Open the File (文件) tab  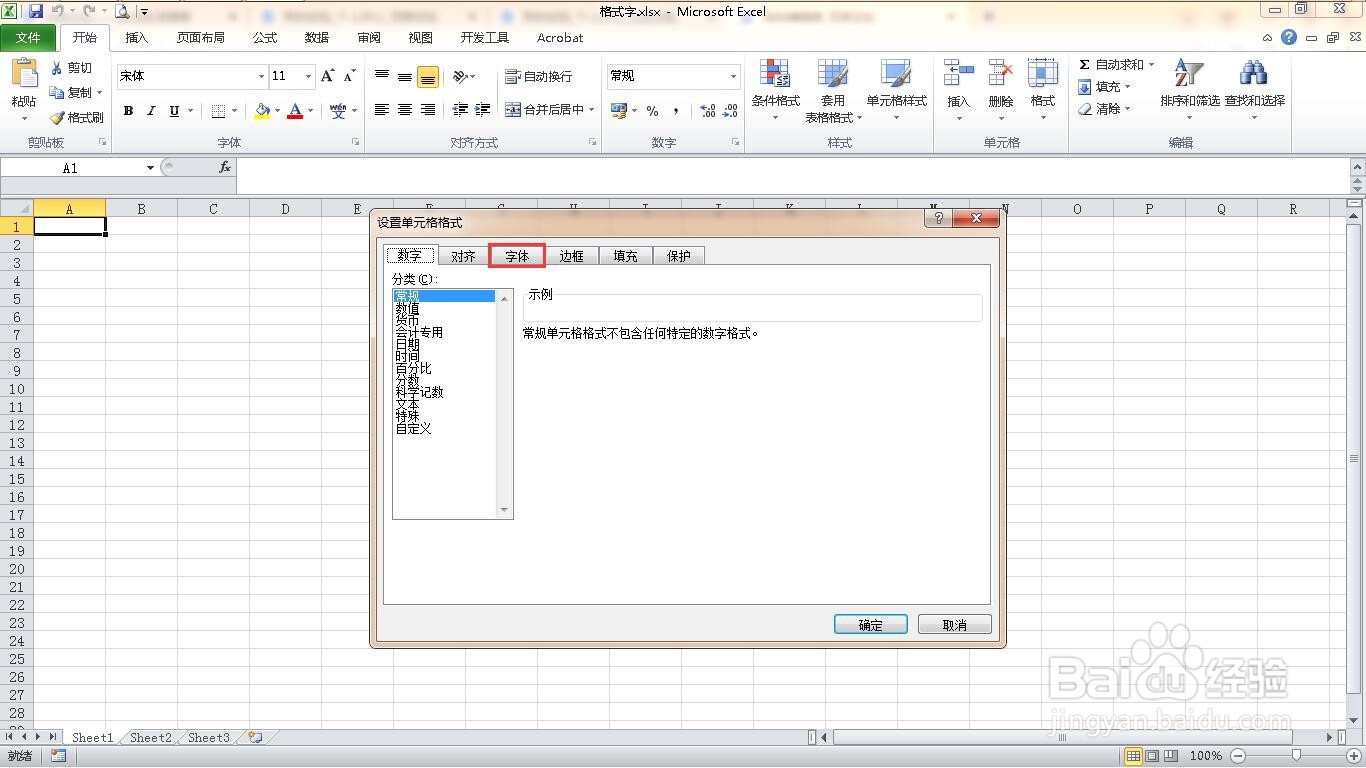(x=28, y=38)
